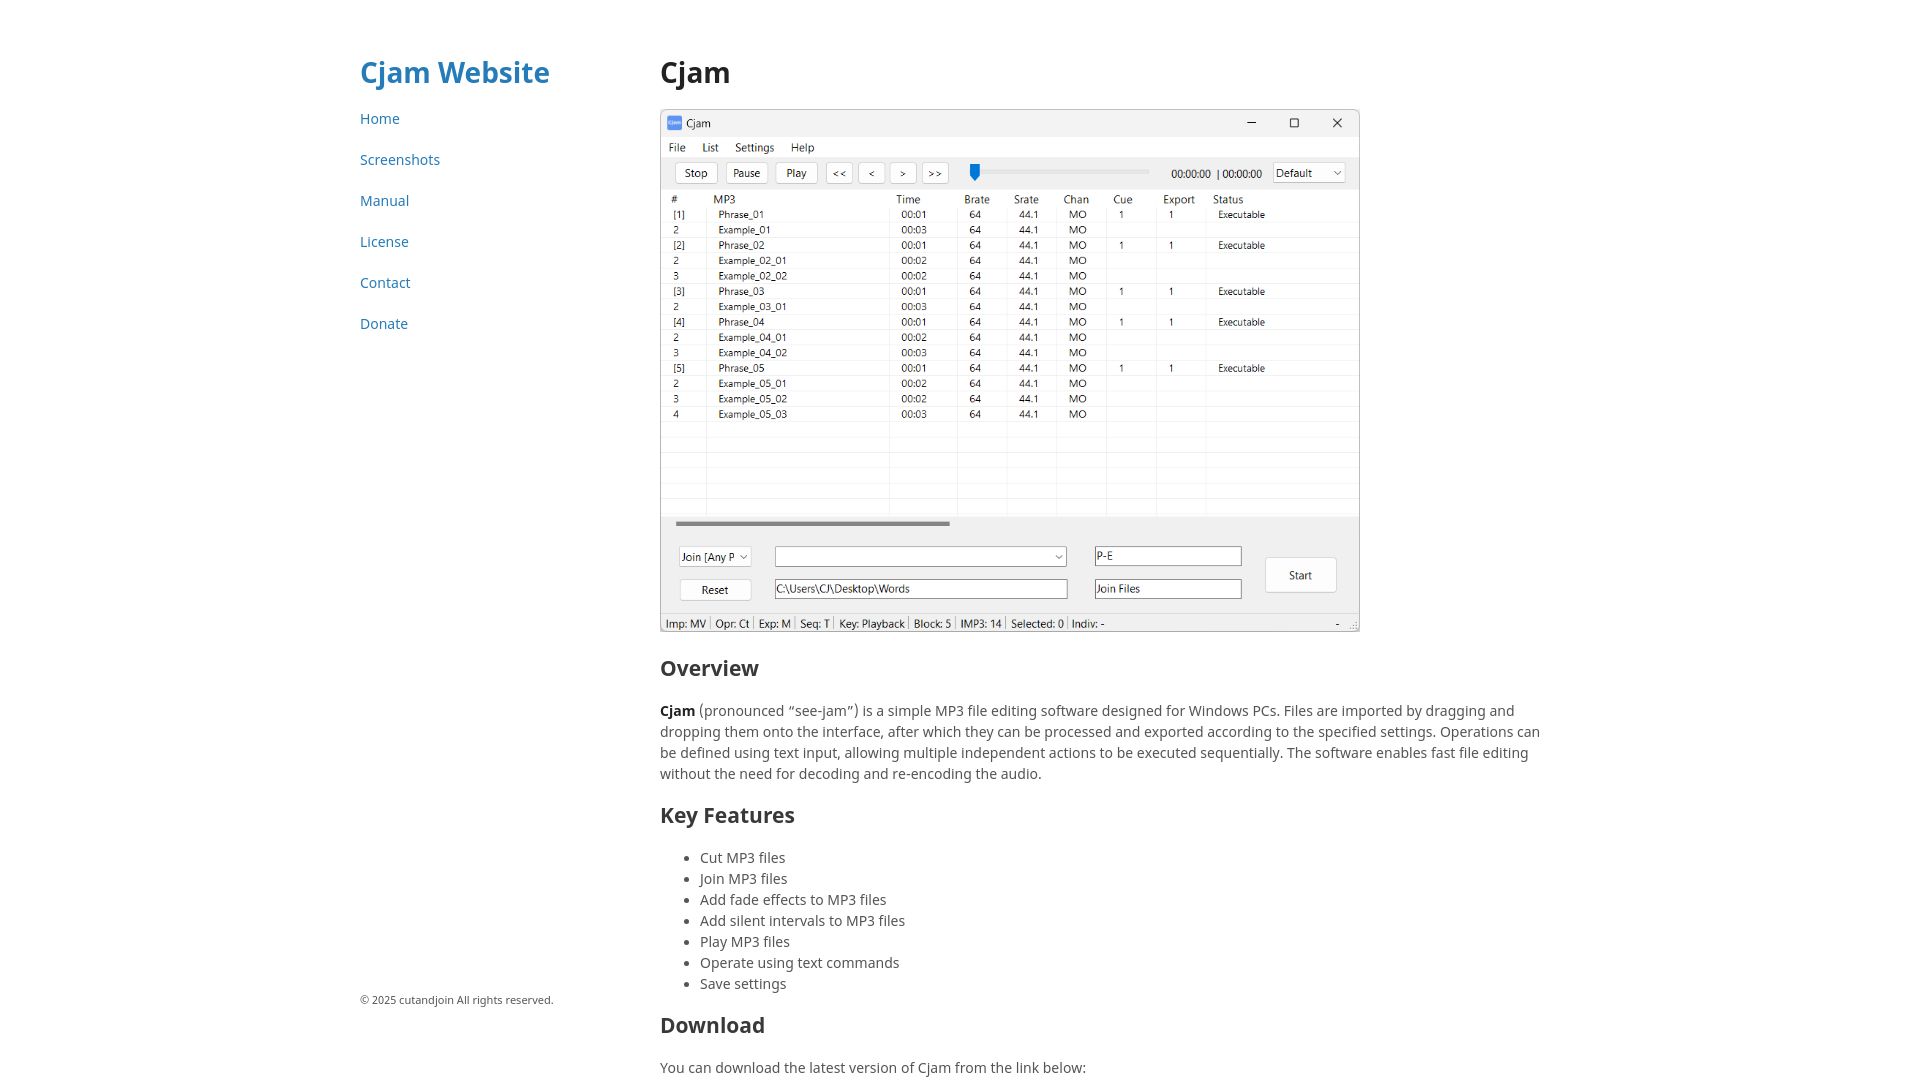Open License page

[384, 242]
